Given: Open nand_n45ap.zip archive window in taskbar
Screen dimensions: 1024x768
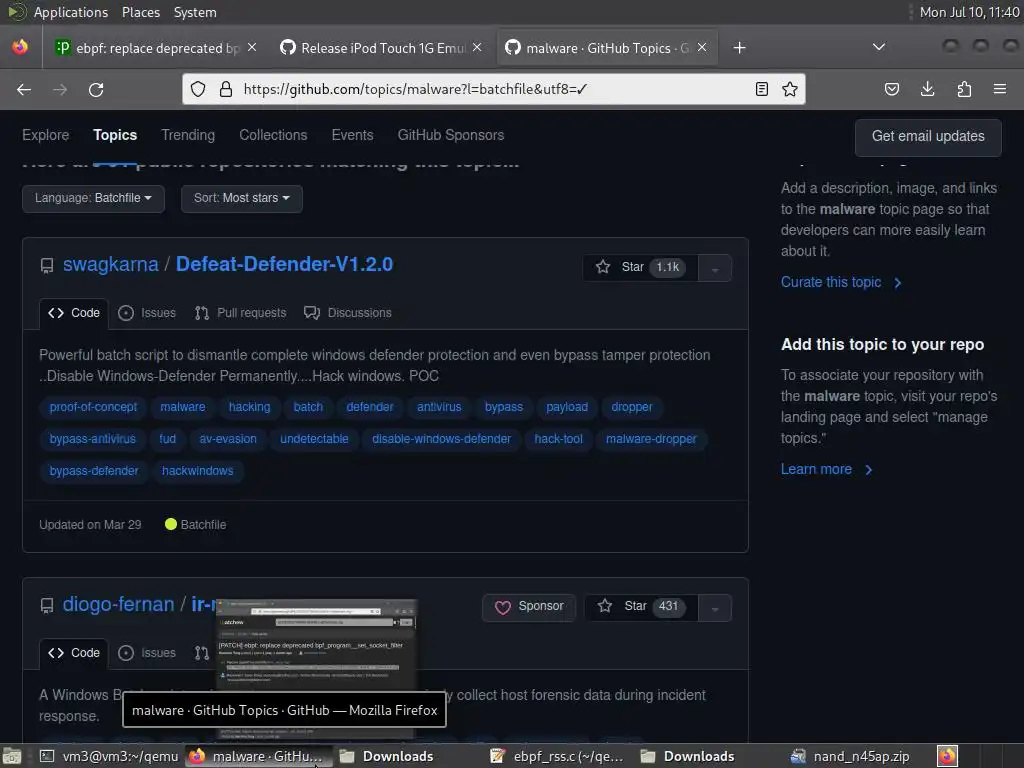Looking at the screenshot, I should click(x=850, y=756).
